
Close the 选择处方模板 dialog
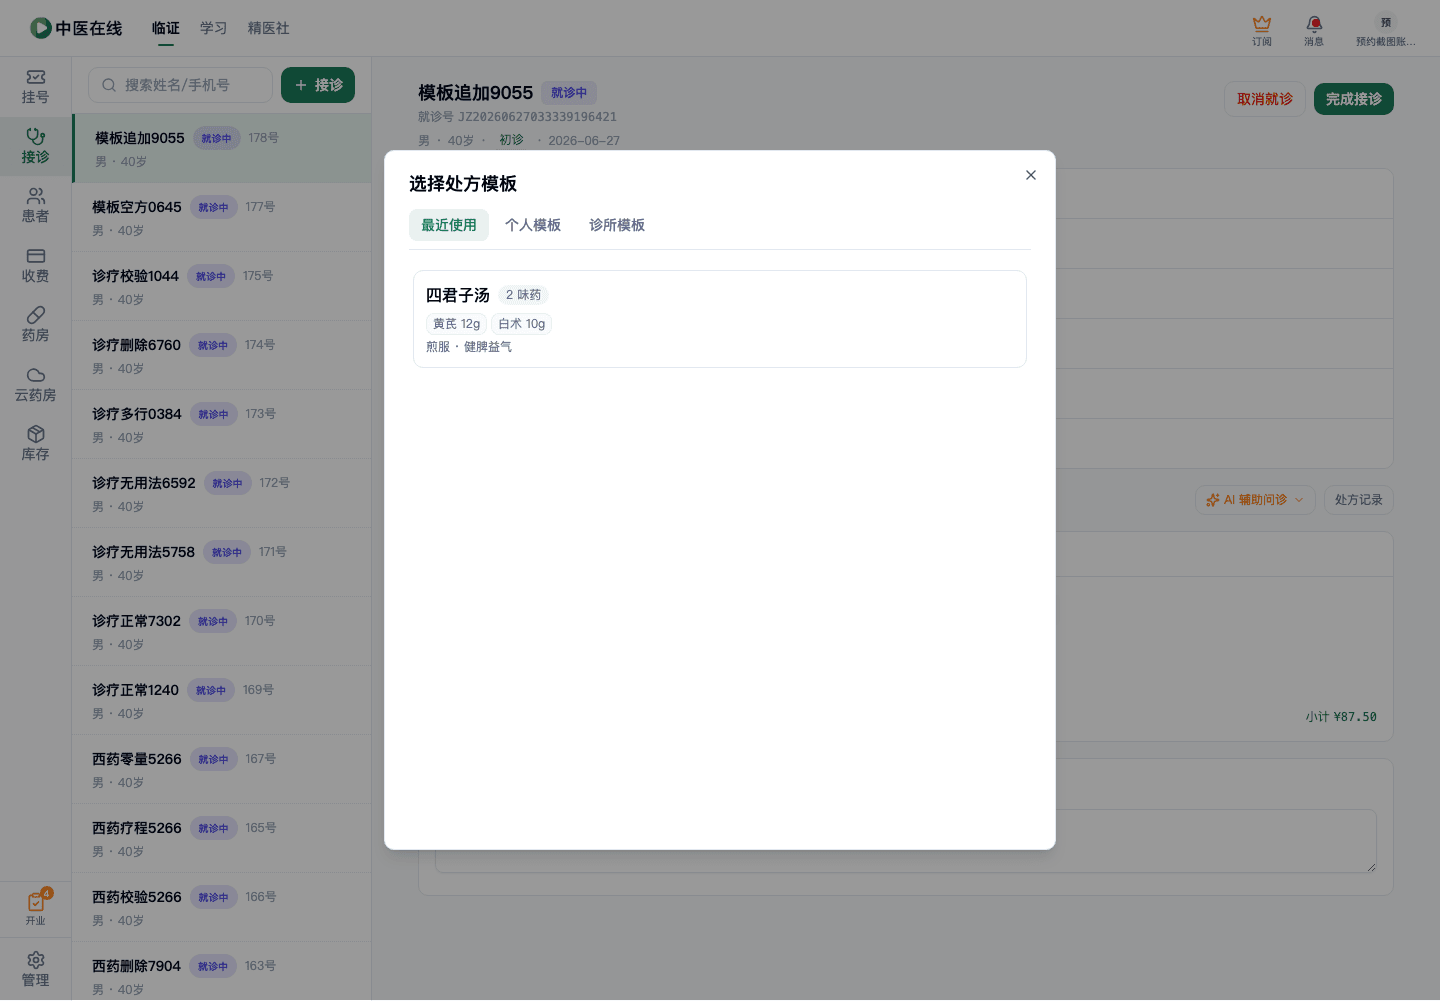[x=1030, y=175]
